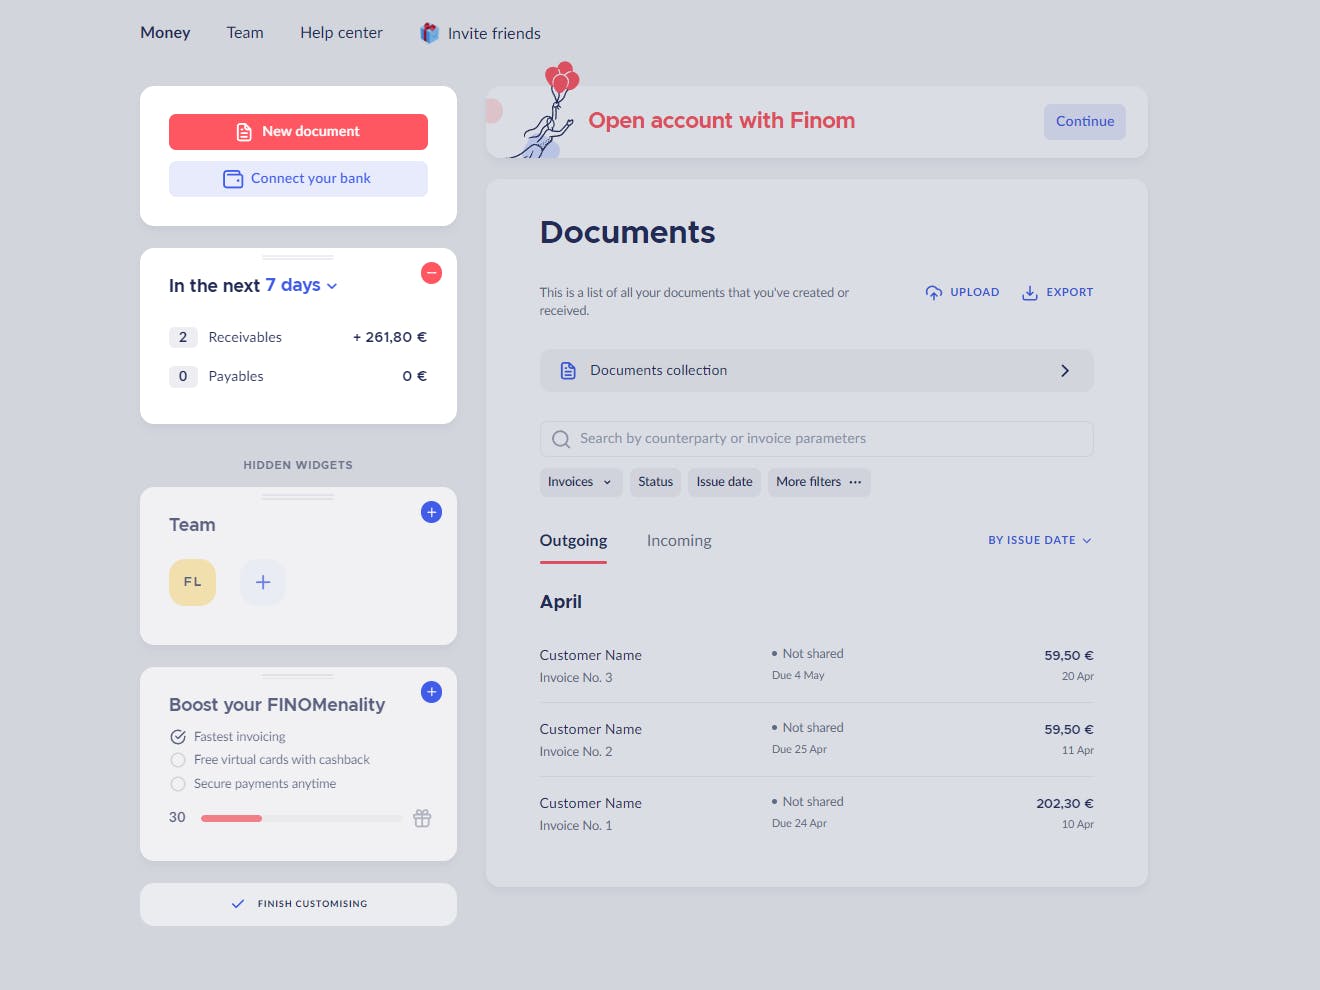Click the search magnifier icon
The image size is (1320, 990).
[x=561, y=439]
